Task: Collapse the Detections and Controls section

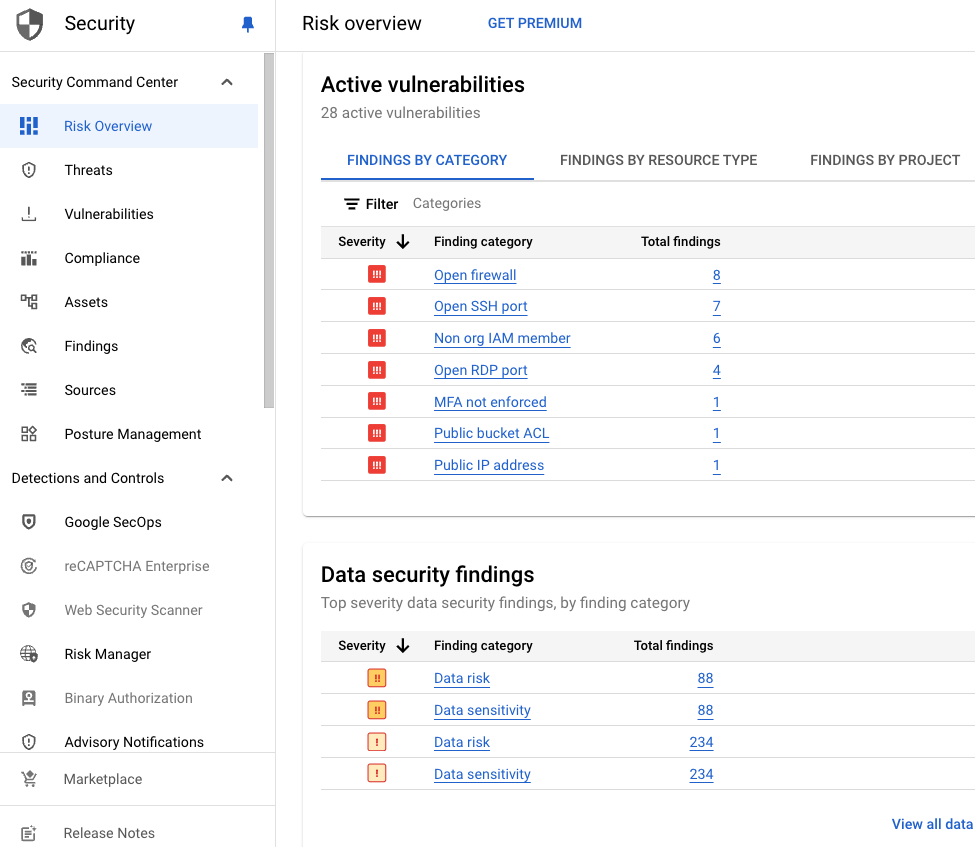Action: click(x=226, y=478)
